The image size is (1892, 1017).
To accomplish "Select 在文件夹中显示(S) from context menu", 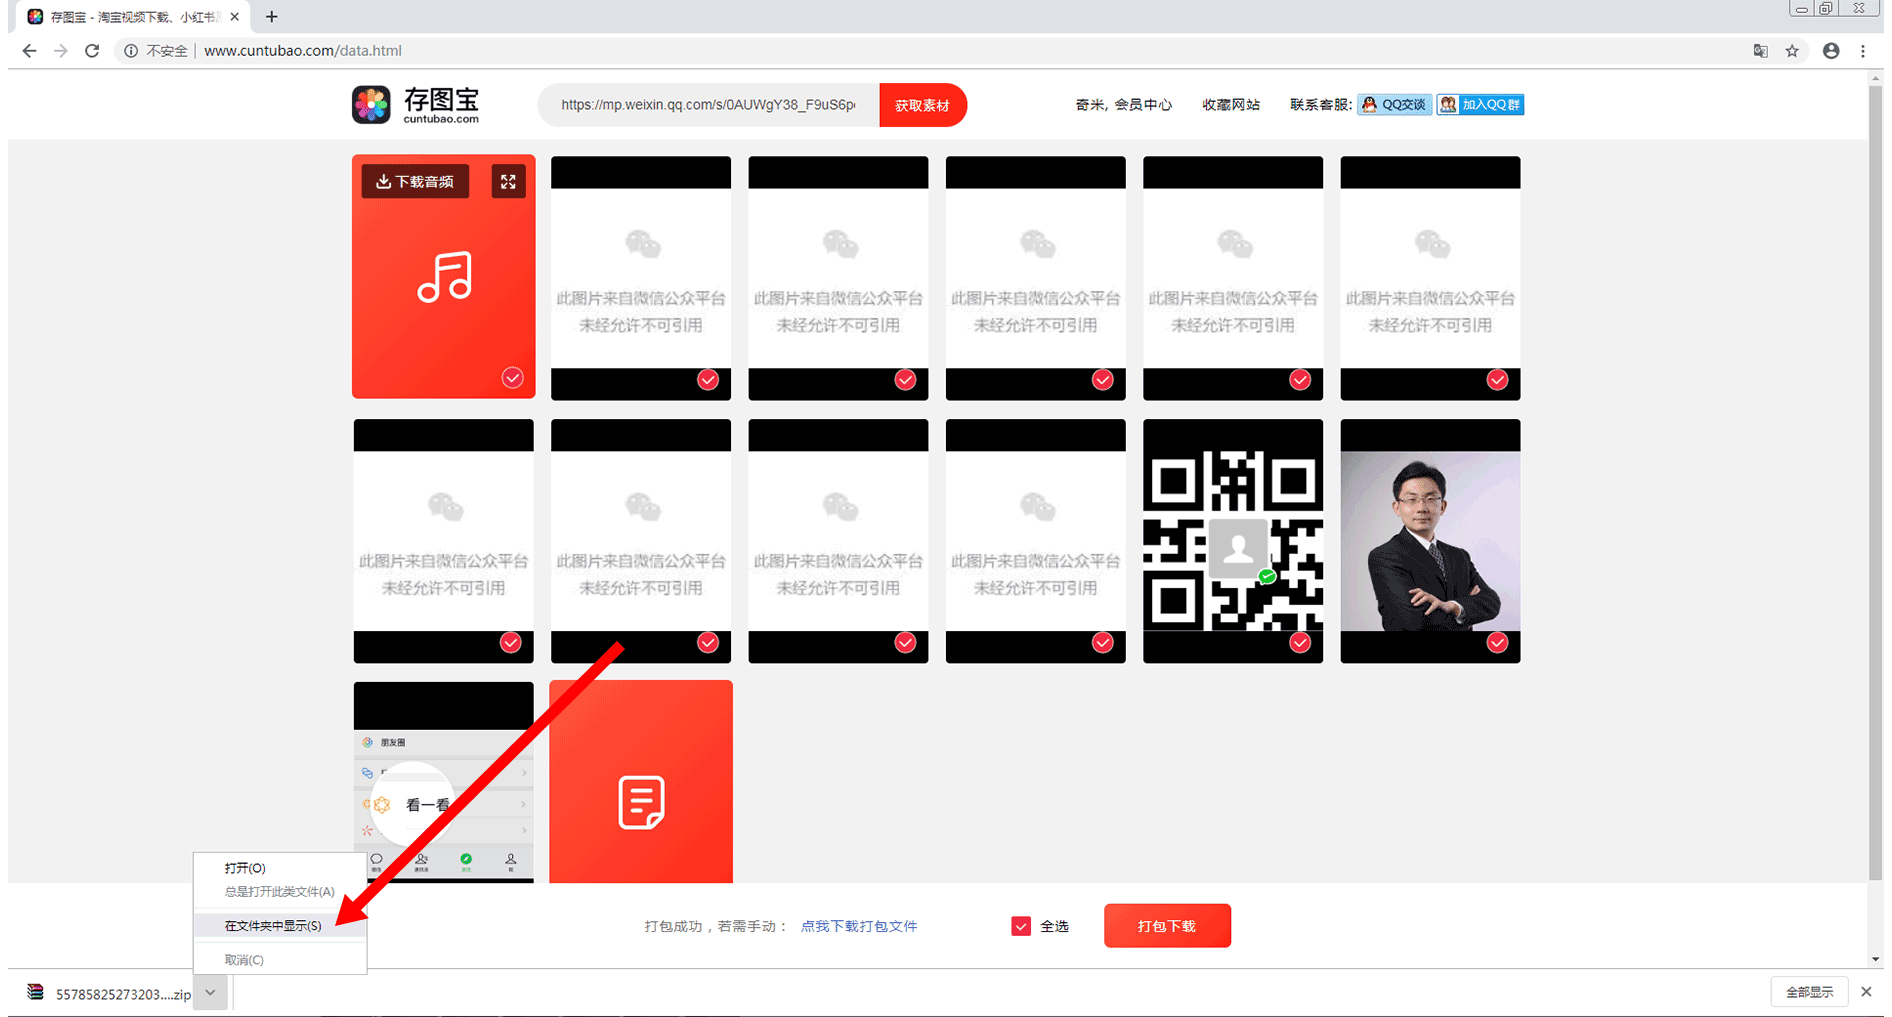I will coord(273,926).
